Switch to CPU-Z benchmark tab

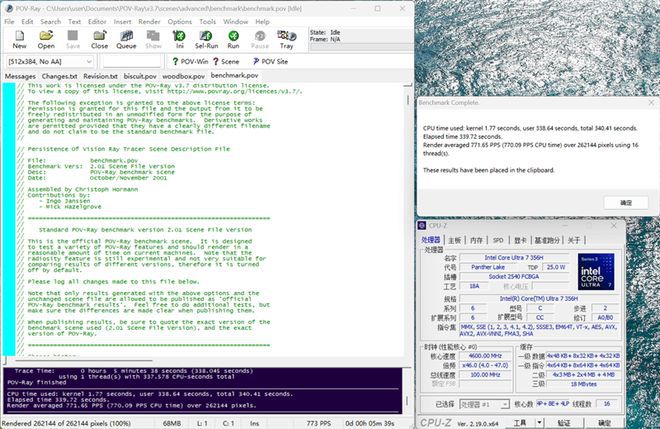point(547,240)
